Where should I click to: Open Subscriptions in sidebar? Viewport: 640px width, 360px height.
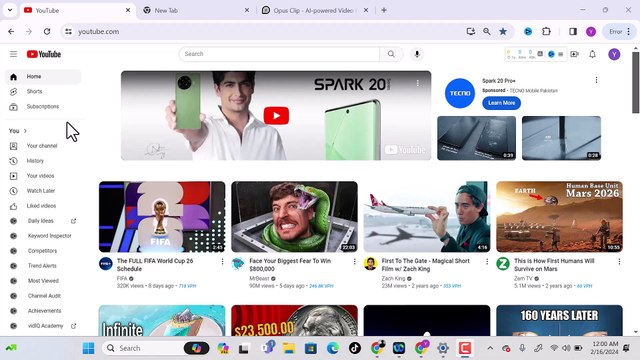[43, 107]
